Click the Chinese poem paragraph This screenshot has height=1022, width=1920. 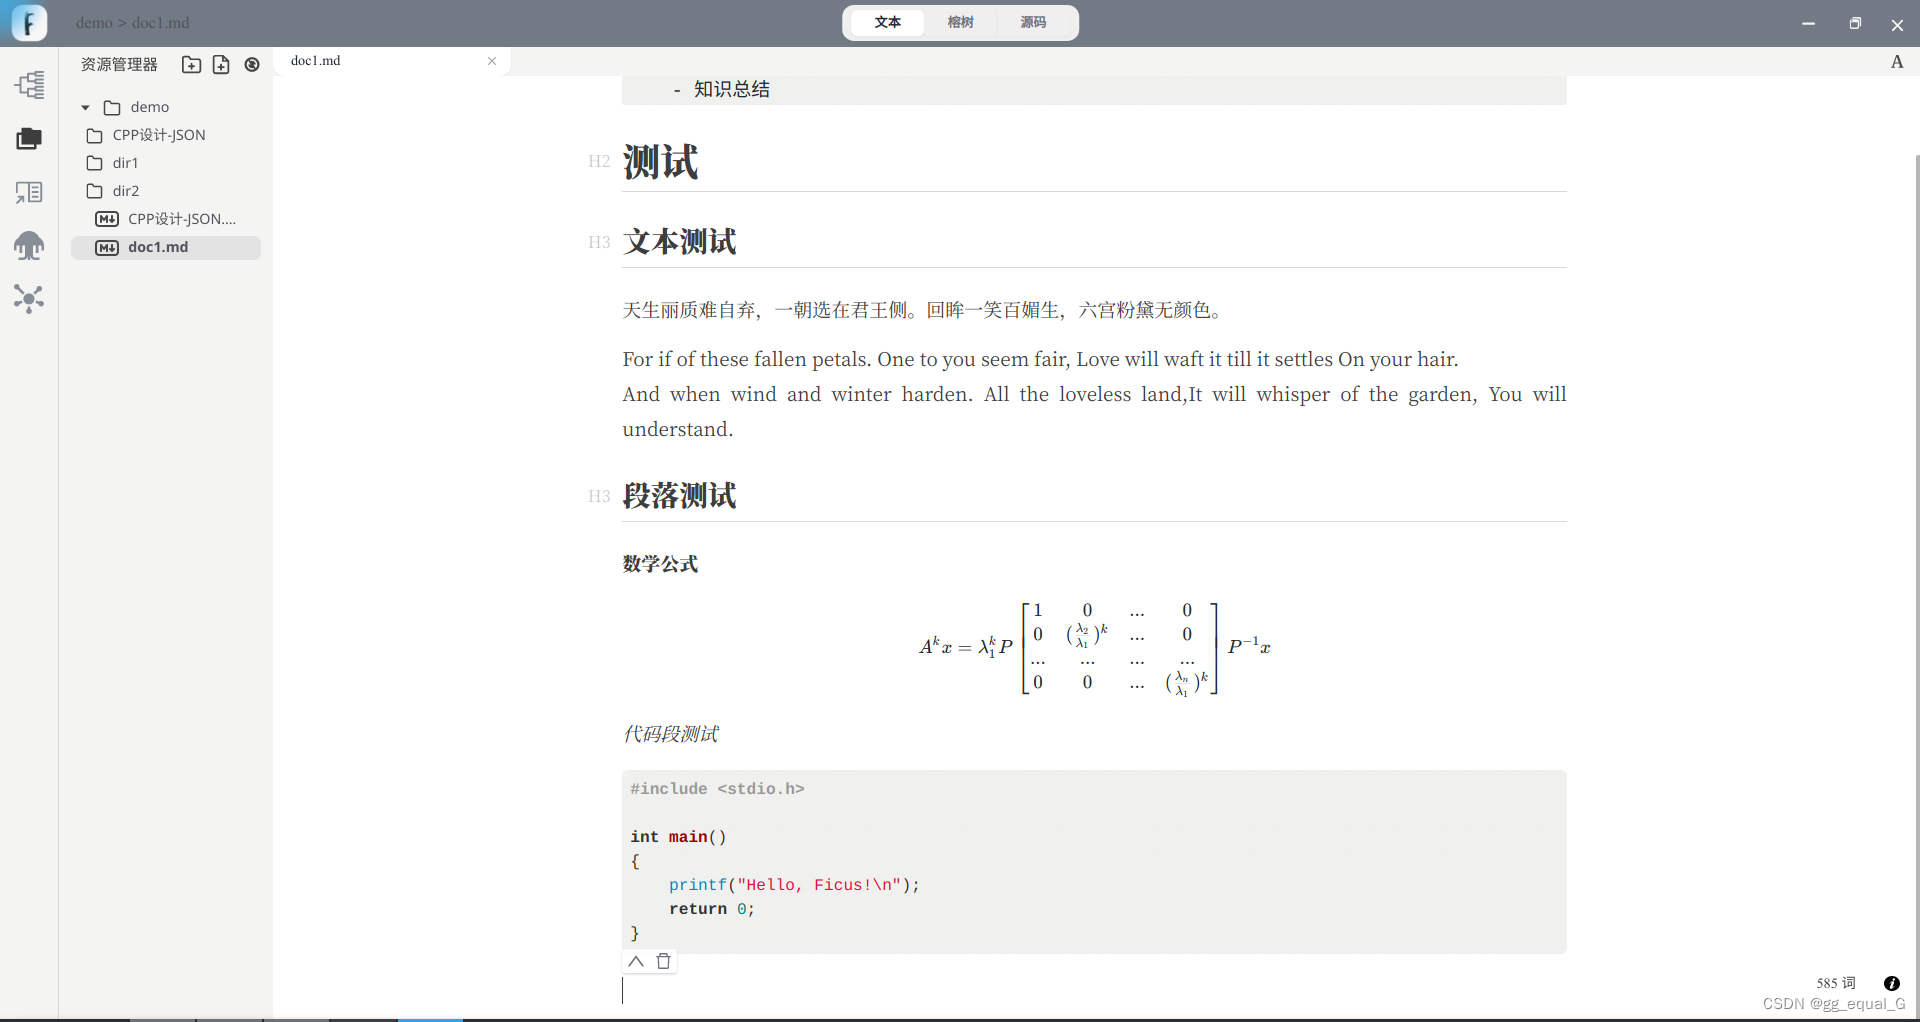pos(925,310)
